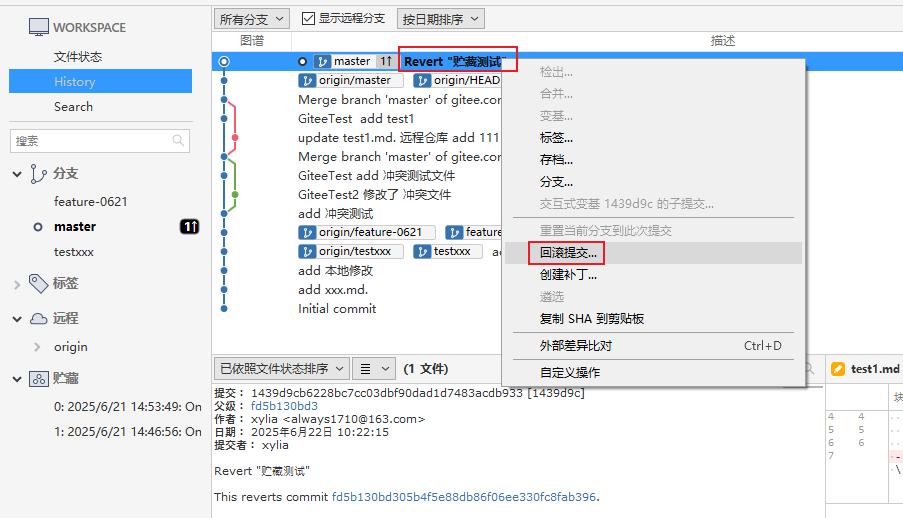Click the test1.md file icon
Viewport: 903px width, 518px height.
click(x=838, y=369)
